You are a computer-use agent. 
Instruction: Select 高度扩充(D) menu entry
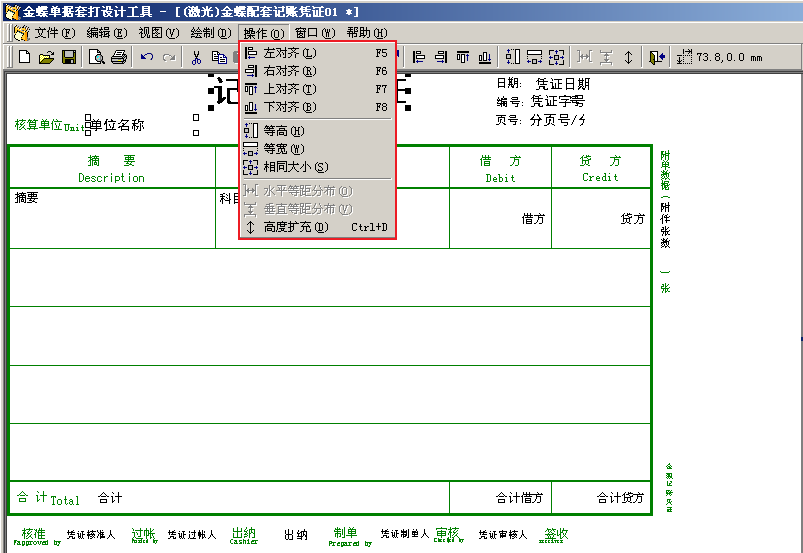(x=317, y=227)
